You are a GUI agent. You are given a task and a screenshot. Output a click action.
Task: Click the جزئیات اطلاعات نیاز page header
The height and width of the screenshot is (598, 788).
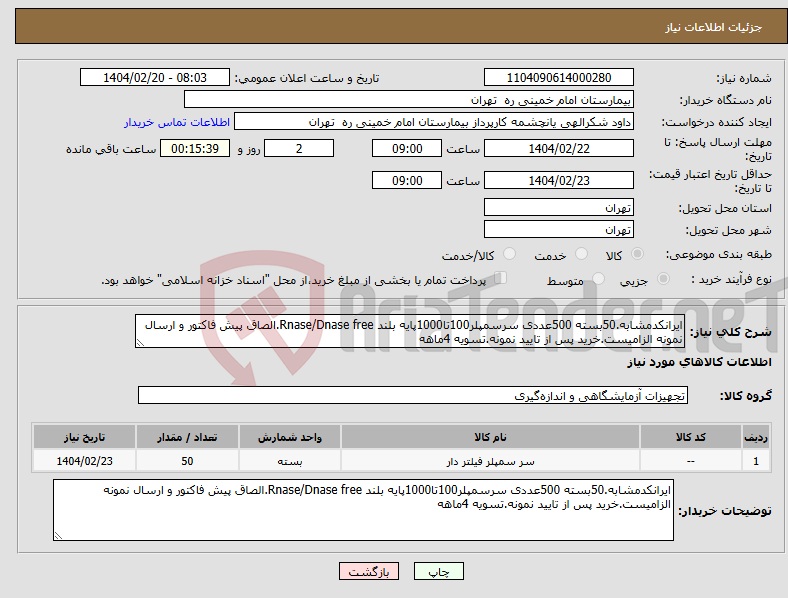click(x=714, y=27)
